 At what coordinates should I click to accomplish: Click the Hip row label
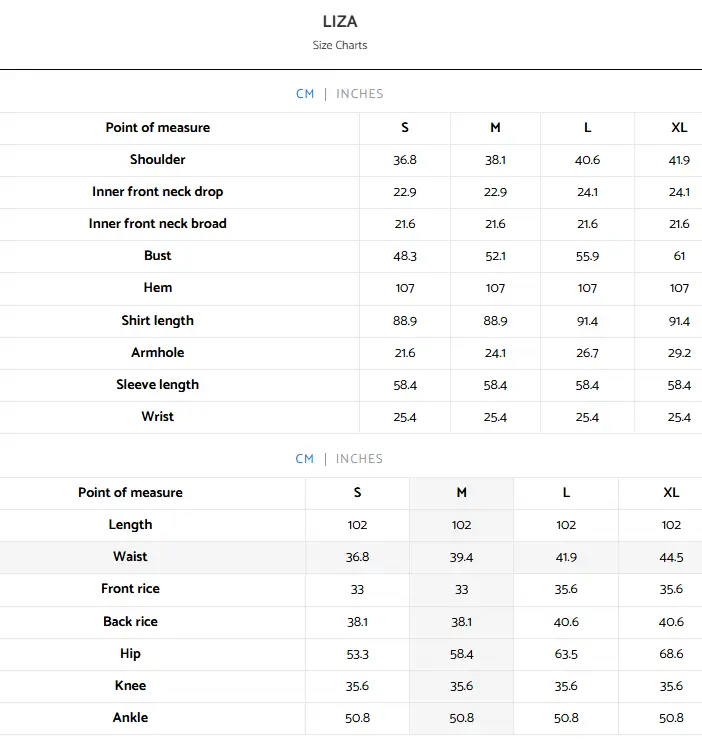pyautogui.click(x=131, y=654)
